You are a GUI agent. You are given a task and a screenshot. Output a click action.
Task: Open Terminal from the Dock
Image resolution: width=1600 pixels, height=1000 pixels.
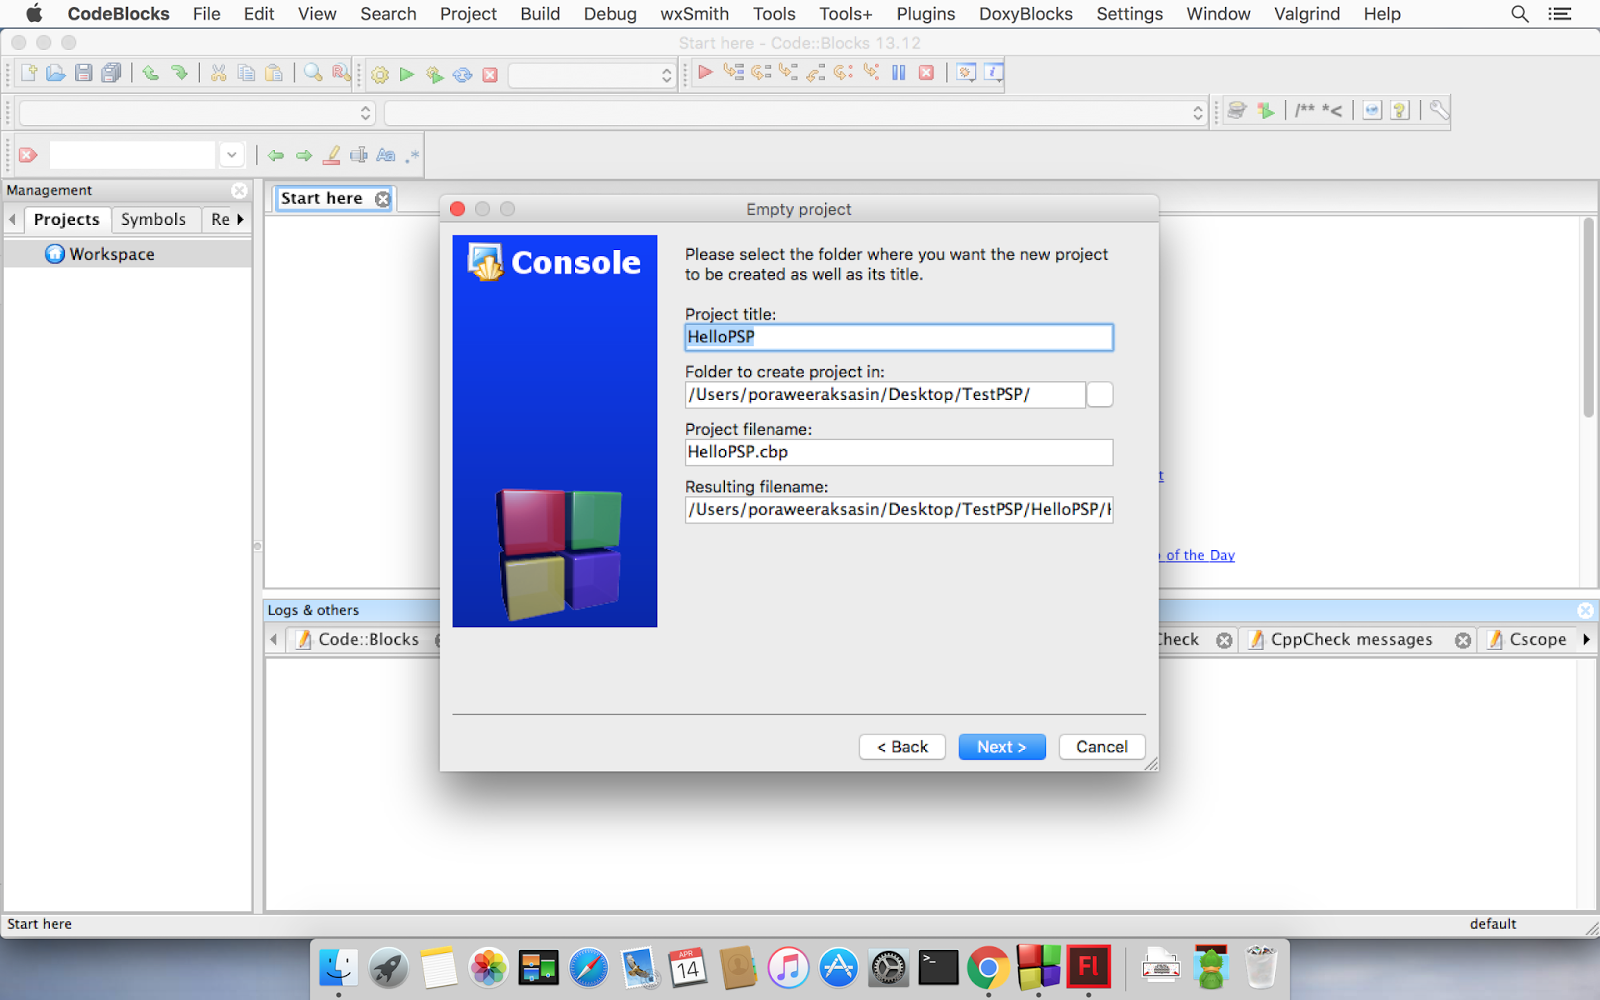pyautogui.click(x=938, y=967)
